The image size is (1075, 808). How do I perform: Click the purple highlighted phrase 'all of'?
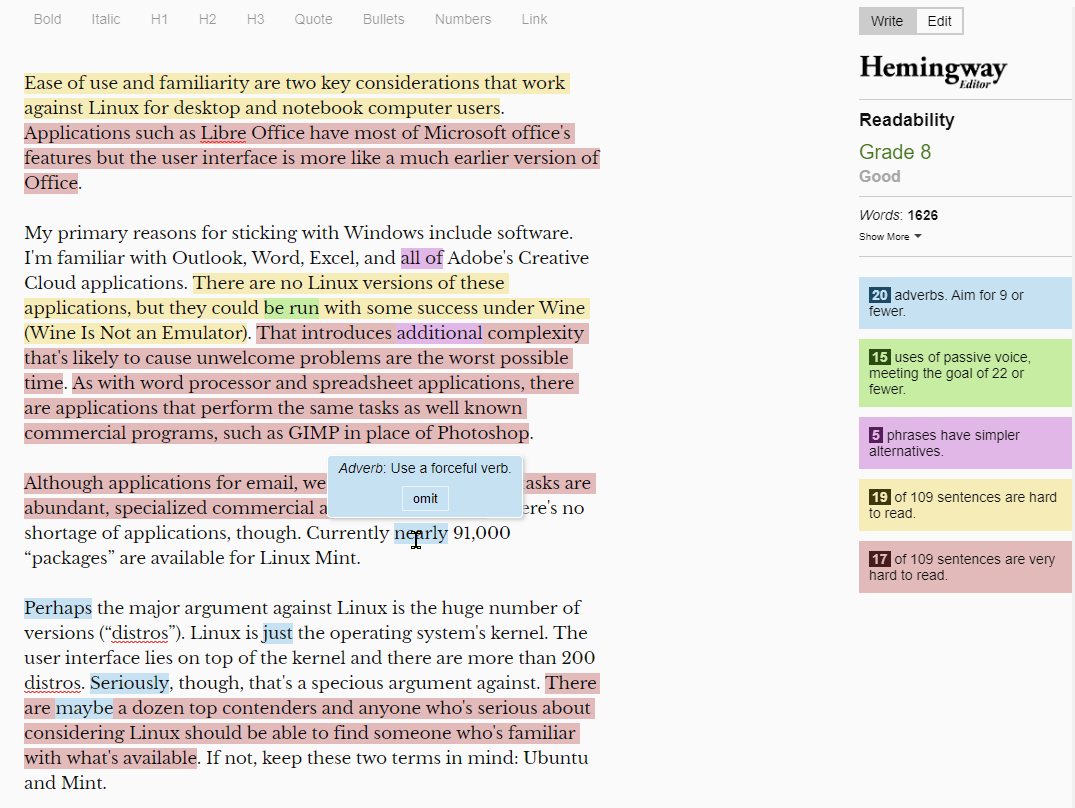click(x=422, y=258)
